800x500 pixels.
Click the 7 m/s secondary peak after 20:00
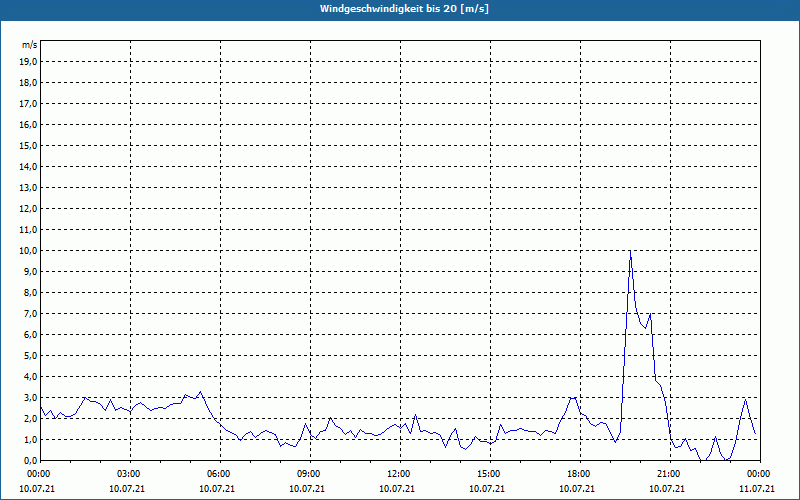[x=650, y=314]
